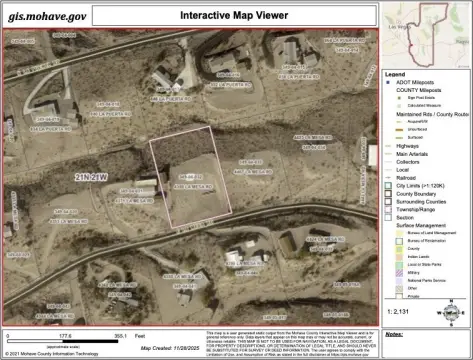Click the 440 LA PUERTA RD parcel label

click(x=110, y=114)
